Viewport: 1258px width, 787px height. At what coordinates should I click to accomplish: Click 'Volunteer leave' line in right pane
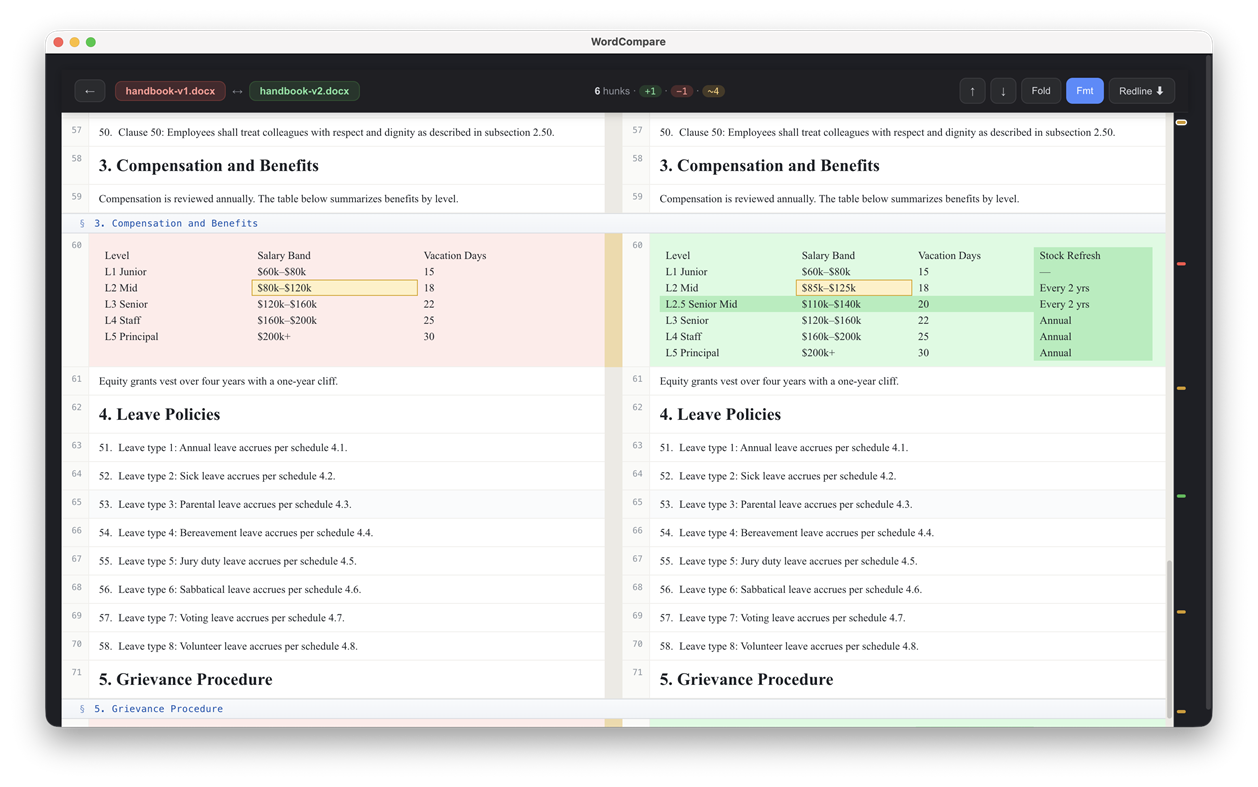(x=788, y=646)
